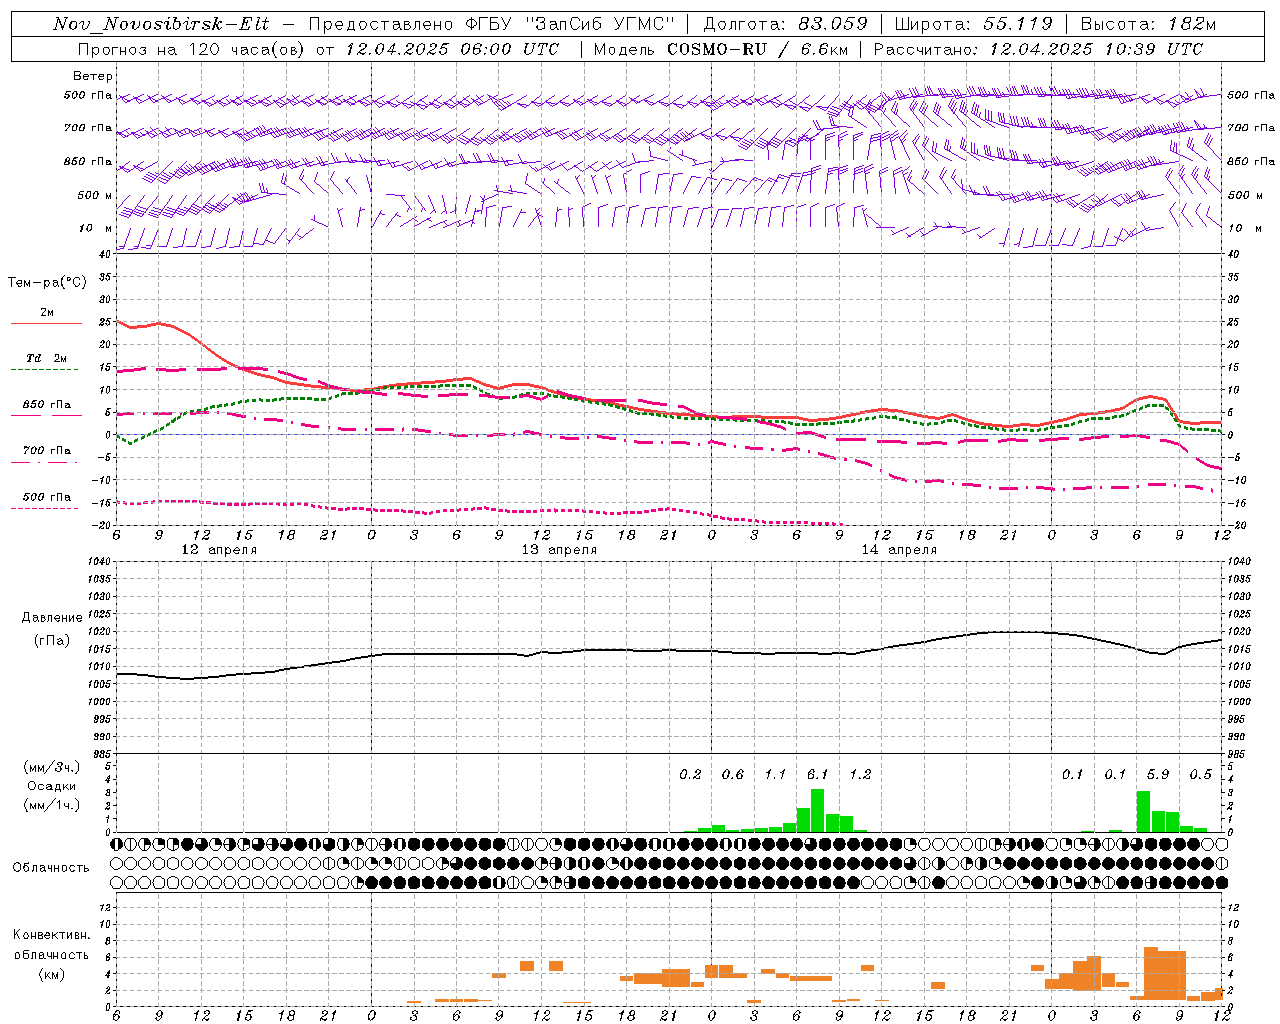
Task: Click the Конвективн. panel label
Action: (51, 935)
